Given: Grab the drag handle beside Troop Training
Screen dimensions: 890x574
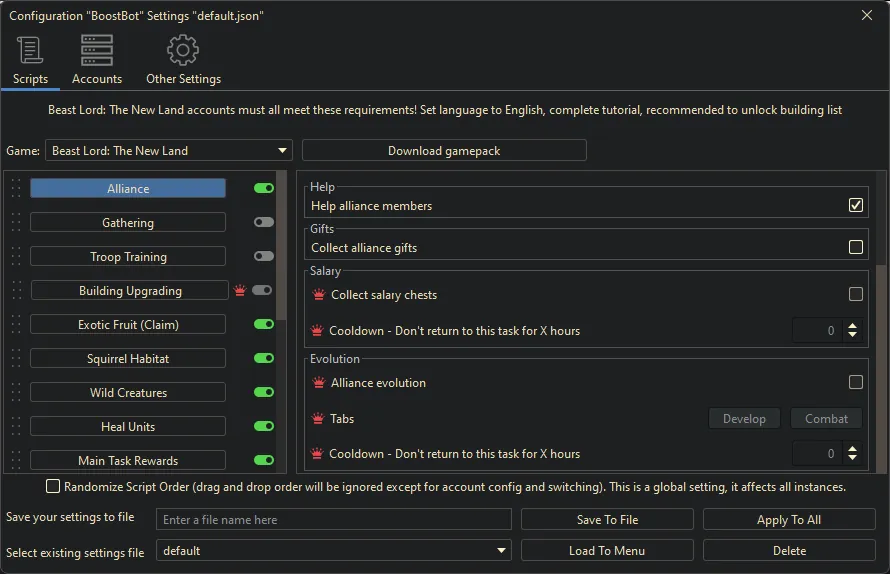Looking at the screenshot, I should click(16, 257).
